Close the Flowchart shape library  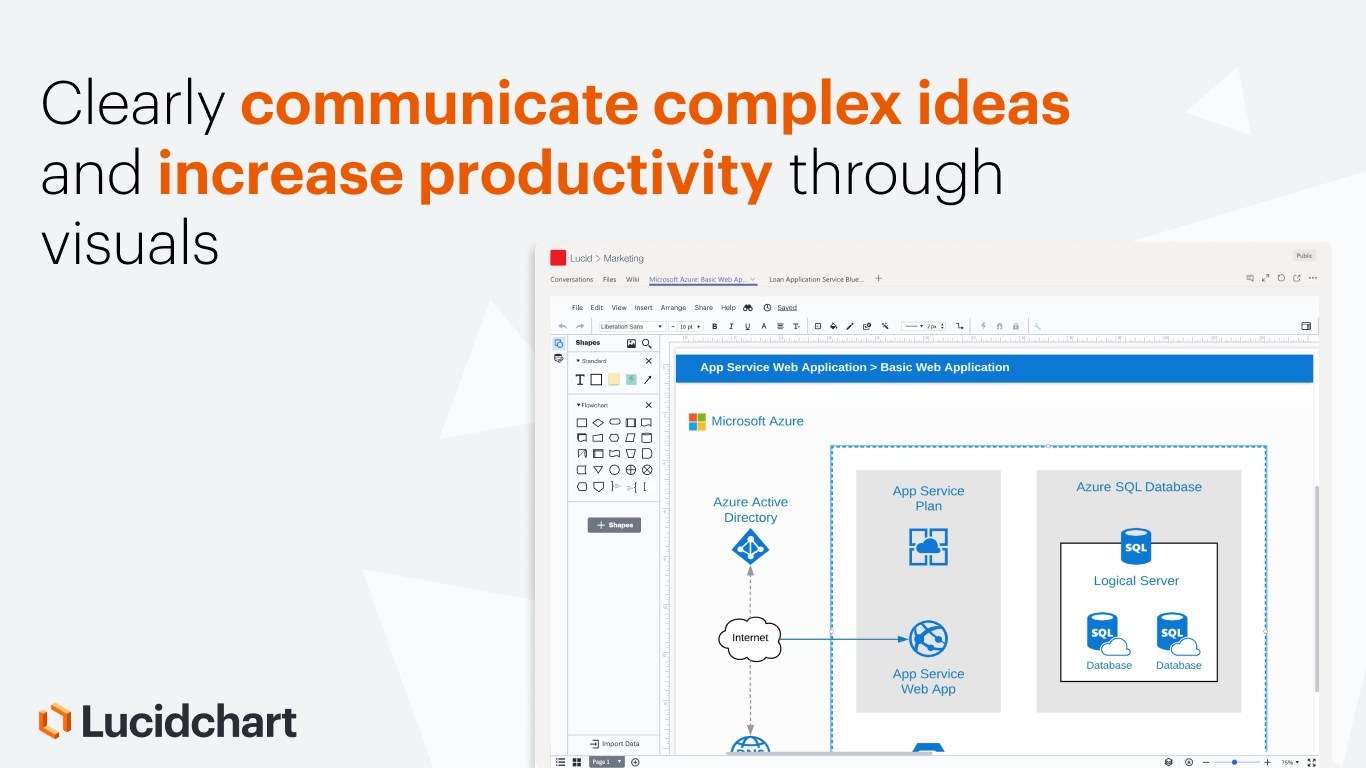tap(648, 405)
